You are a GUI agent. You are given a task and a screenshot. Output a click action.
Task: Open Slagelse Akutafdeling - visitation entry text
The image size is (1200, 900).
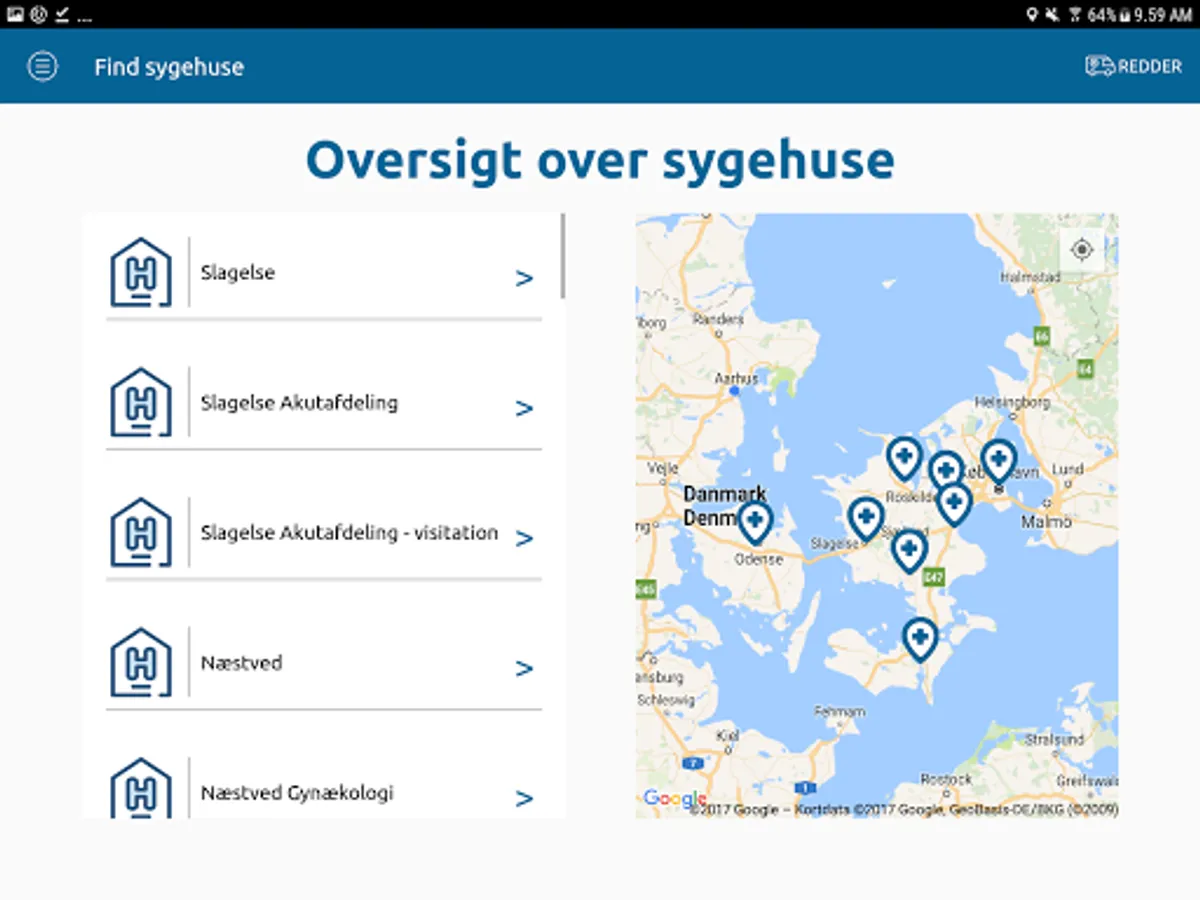(x=349, y=533)
